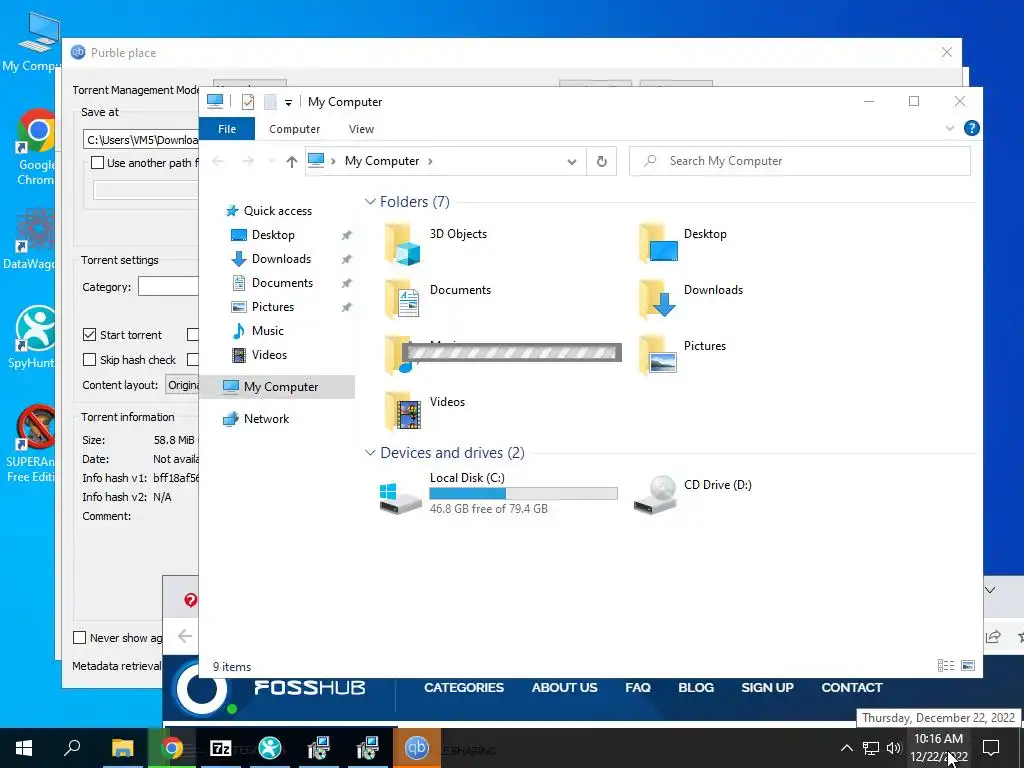Open 7-Zip from the taskbar
The height and width of the screenshot is (768, 1024).
pos(221,748)
